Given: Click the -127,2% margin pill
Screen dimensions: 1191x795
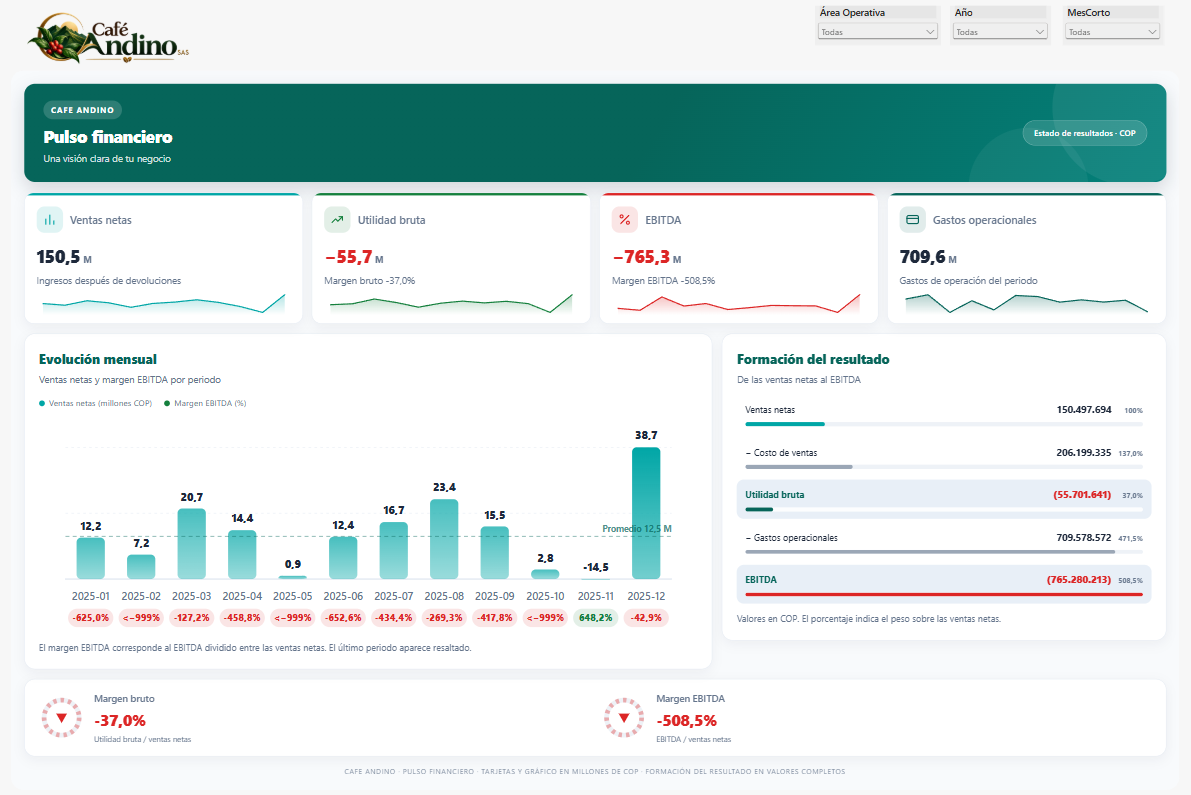Looking at the screenshot, I should 191,618.
